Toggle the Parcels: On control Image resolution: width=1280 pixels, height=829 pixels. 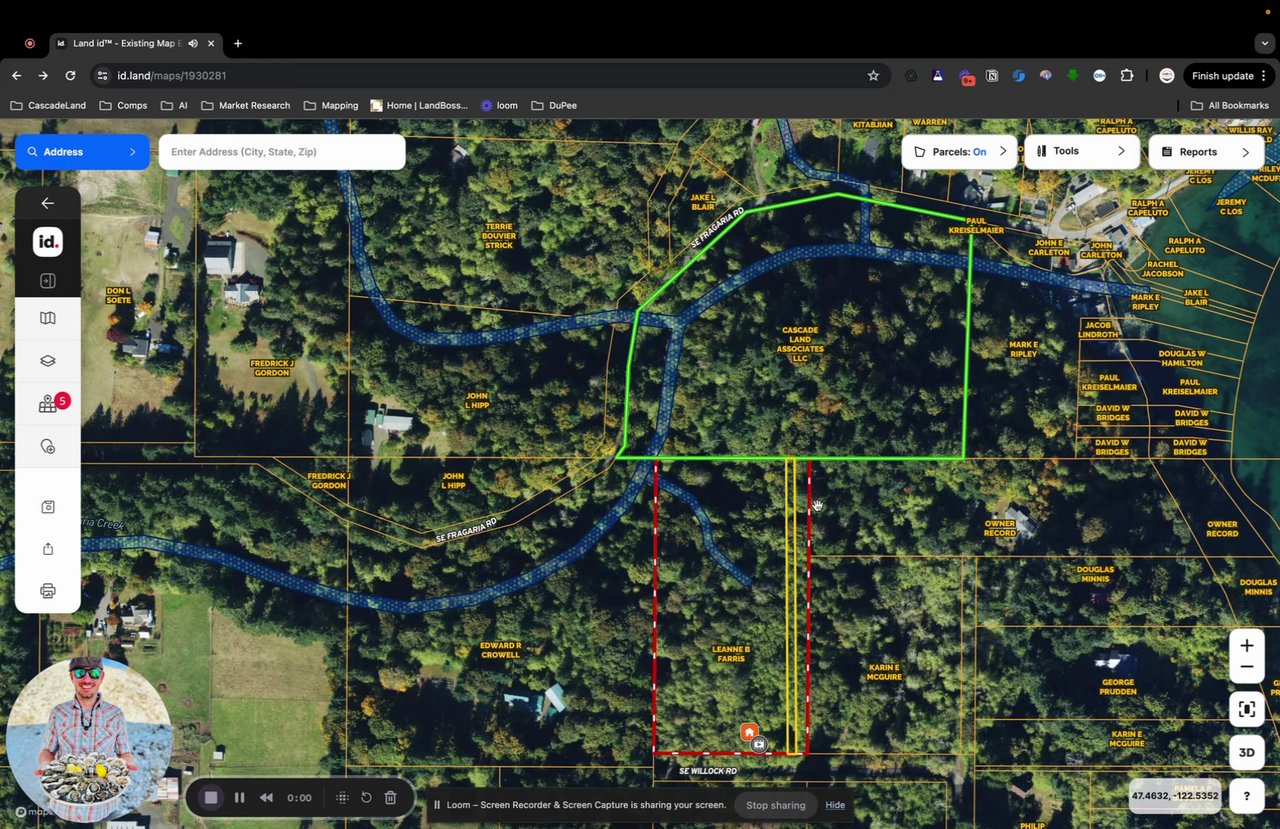[959, 152]
